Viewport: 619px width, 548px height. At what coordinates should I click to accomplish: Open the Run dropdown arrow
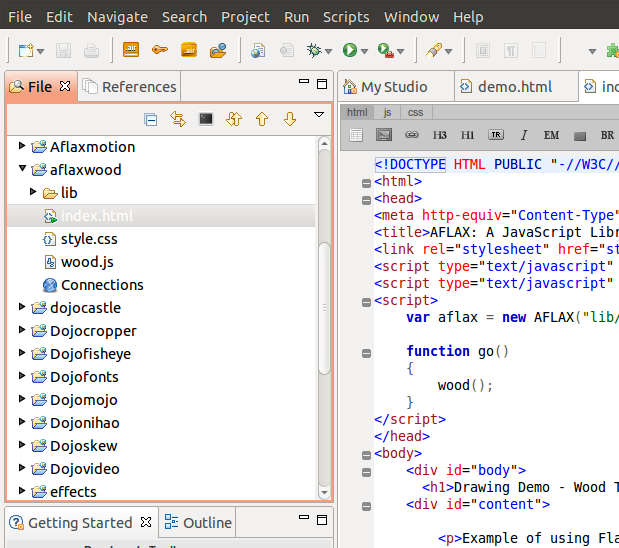364,51
